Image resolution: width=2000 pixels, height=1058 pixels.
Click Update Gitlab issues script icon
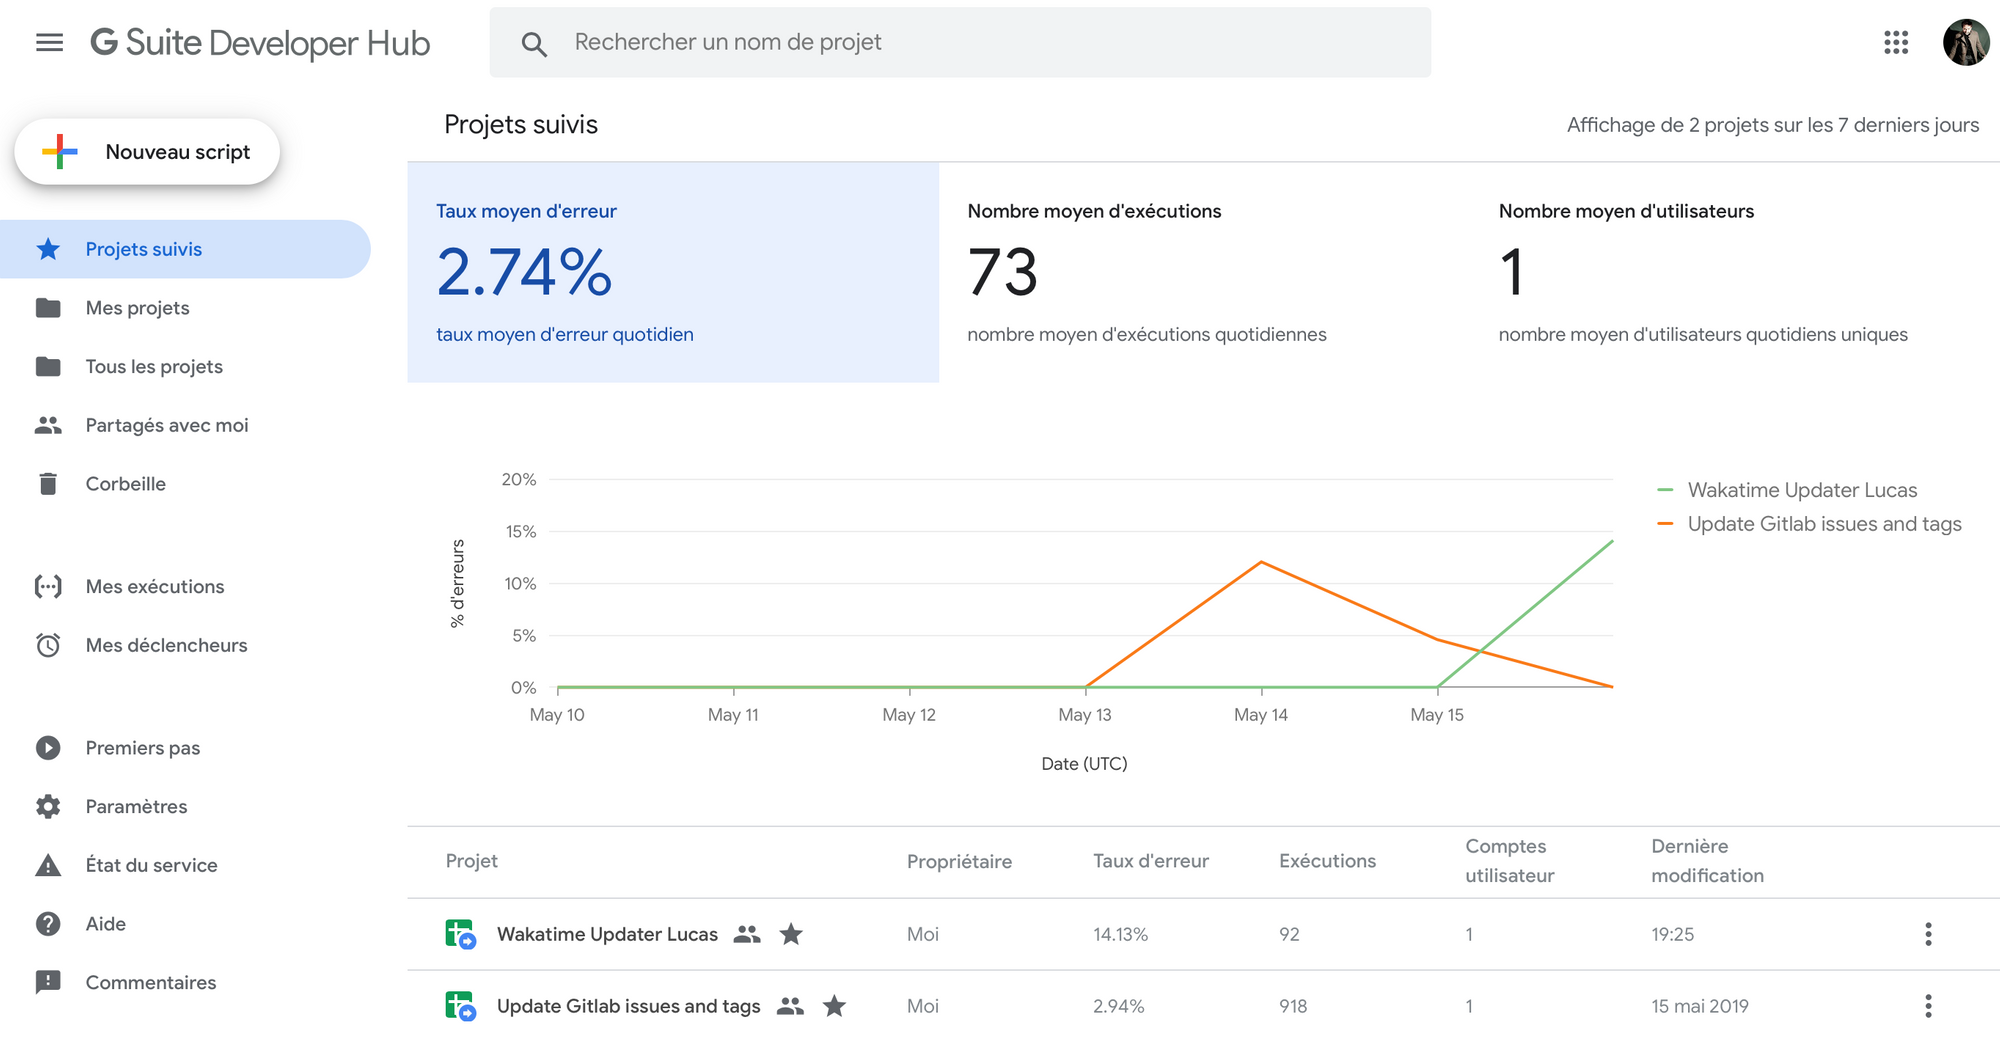click(x=460, y=1006)
